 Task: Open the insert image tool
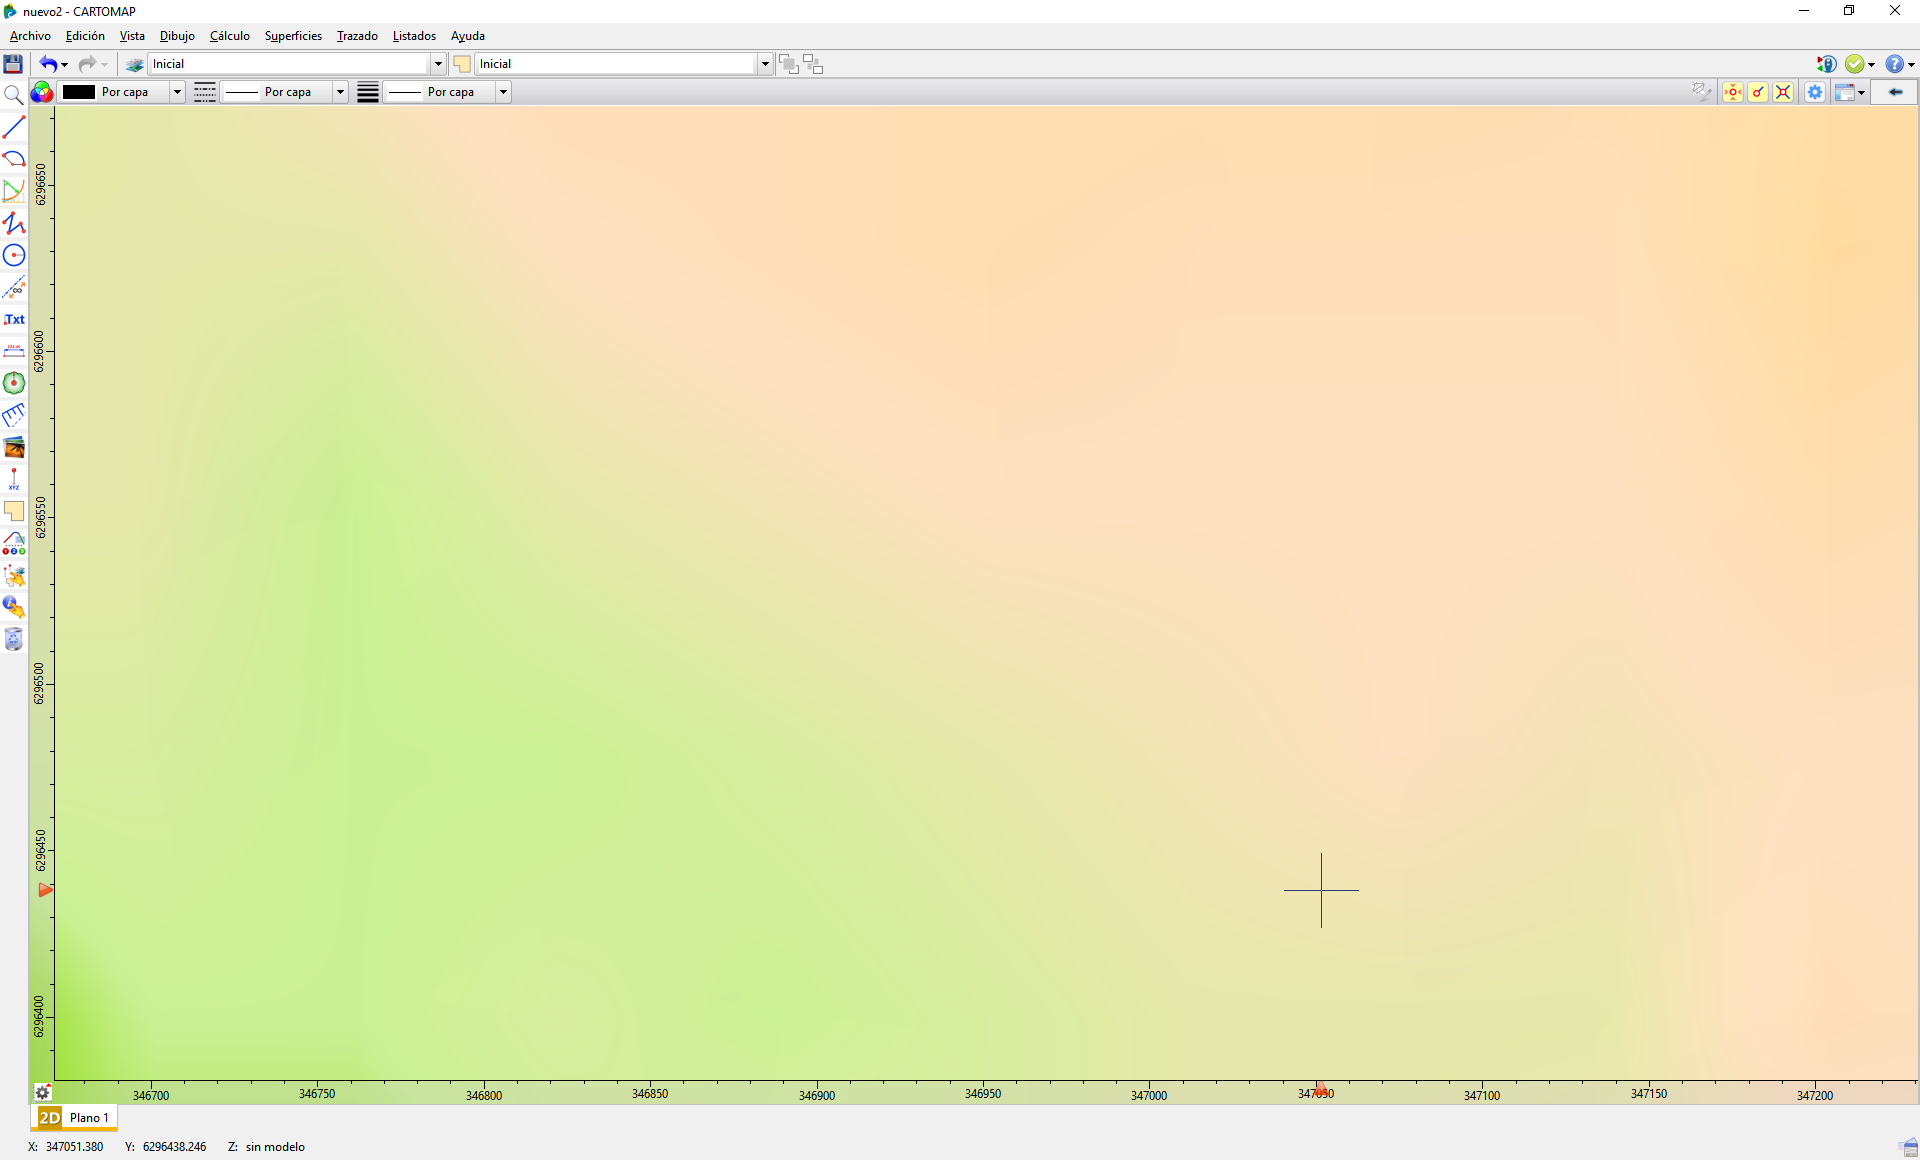[14, 447]
